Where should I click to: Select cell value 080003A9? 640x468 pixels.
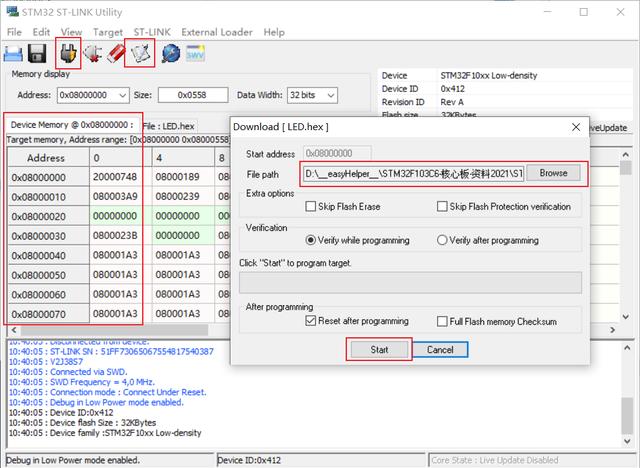115,197
